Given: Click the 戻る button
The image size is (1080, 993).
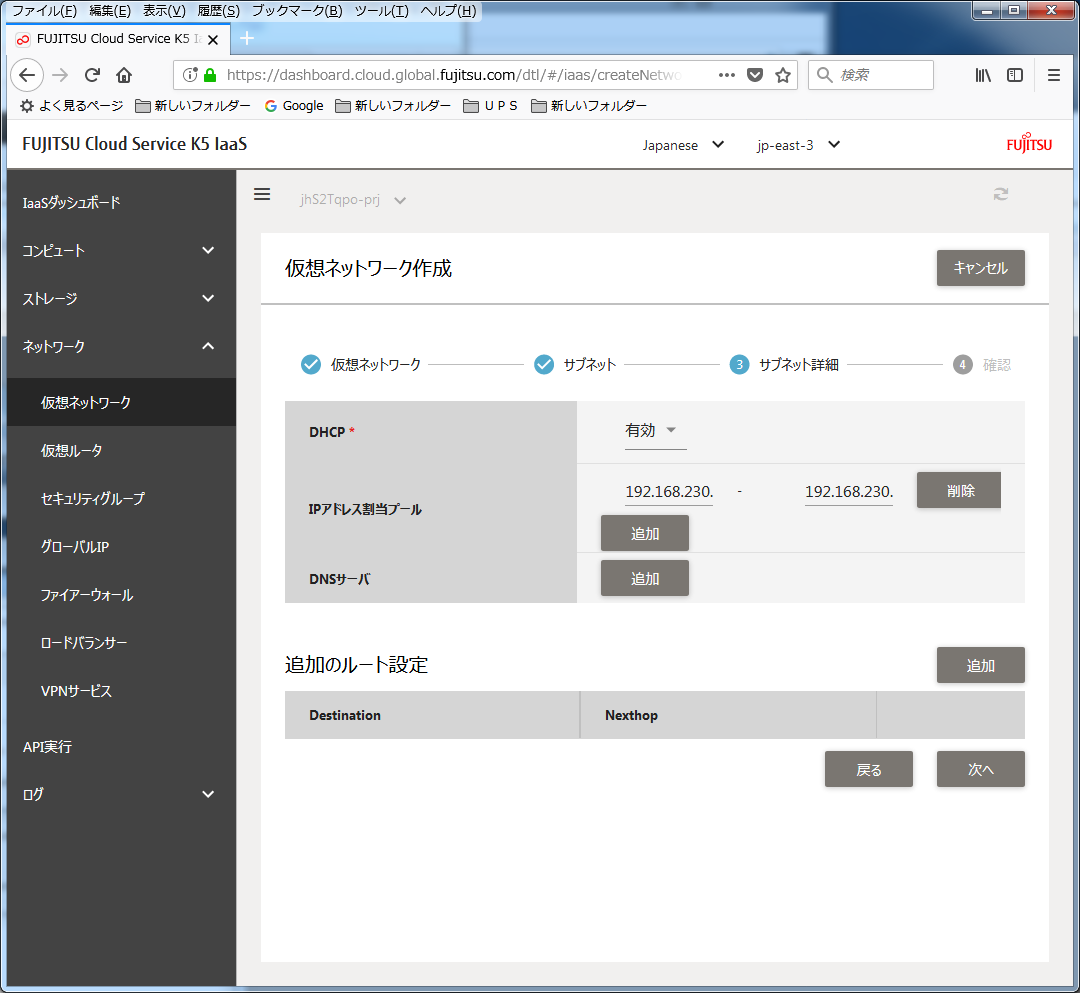Looking at the screenshot, I should [x=869, y=769].
